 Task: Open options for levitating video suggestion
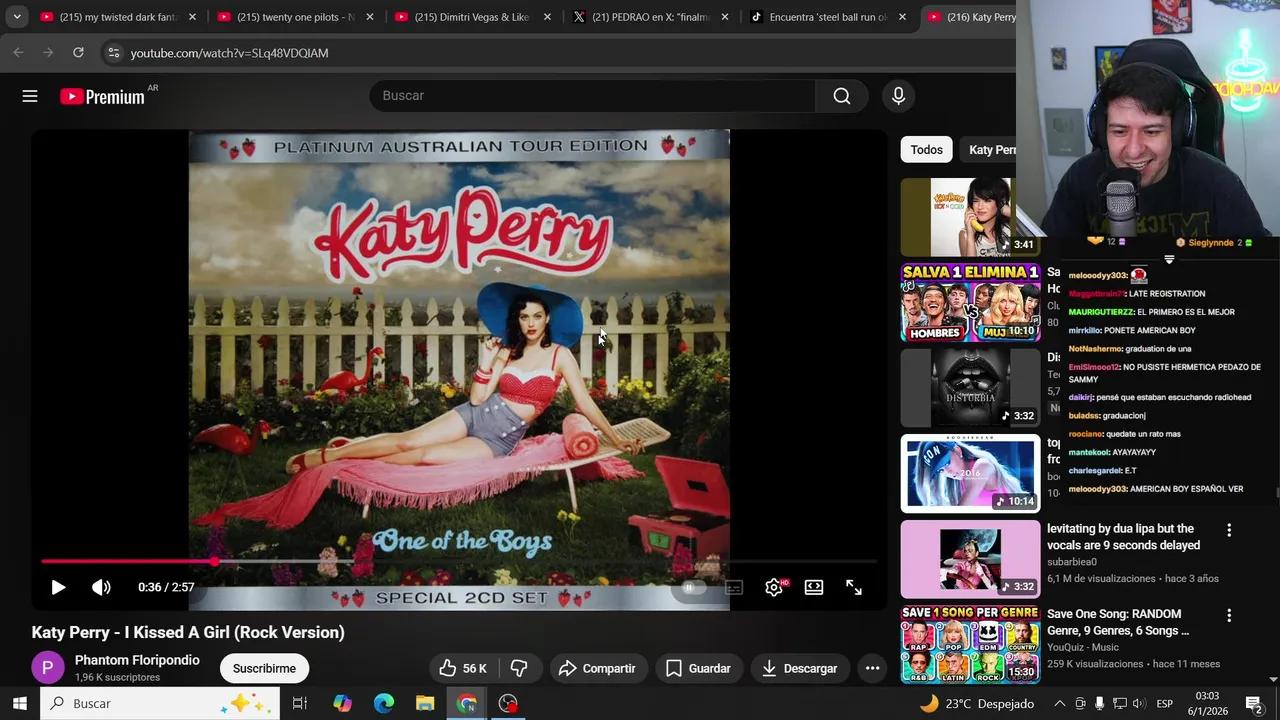click(1229, 530)
